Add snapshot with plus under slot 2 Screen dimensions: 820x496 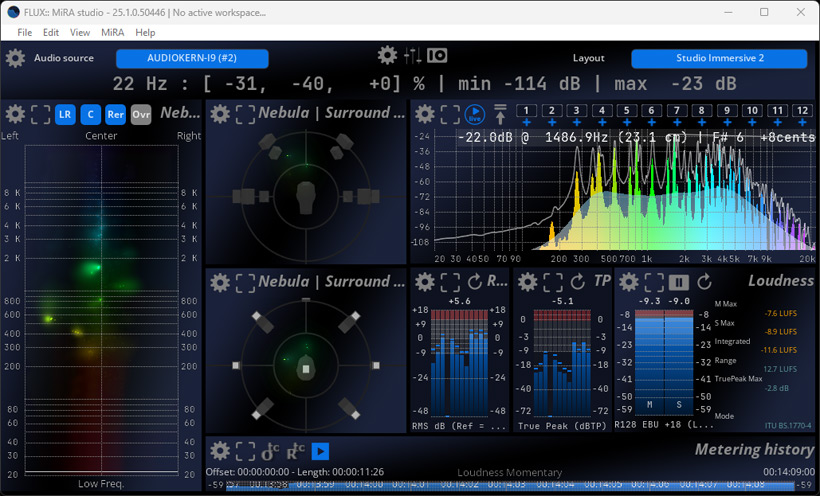pos(552,122)
